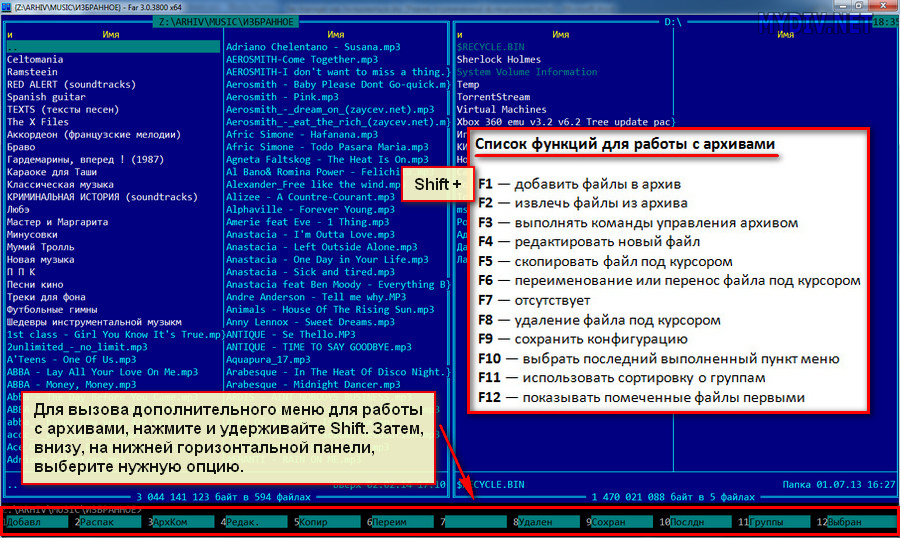Click the Far Manager window title icon
The height and width of the screenshot is (538, 900).
click(6, 7)
